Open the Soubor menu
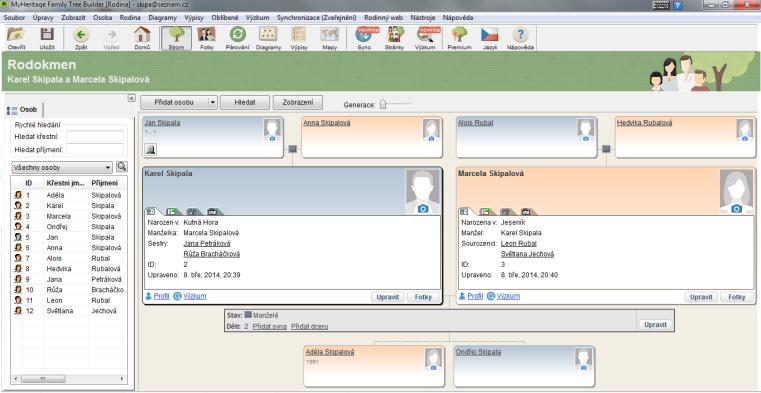 click(x=14, y=17)
